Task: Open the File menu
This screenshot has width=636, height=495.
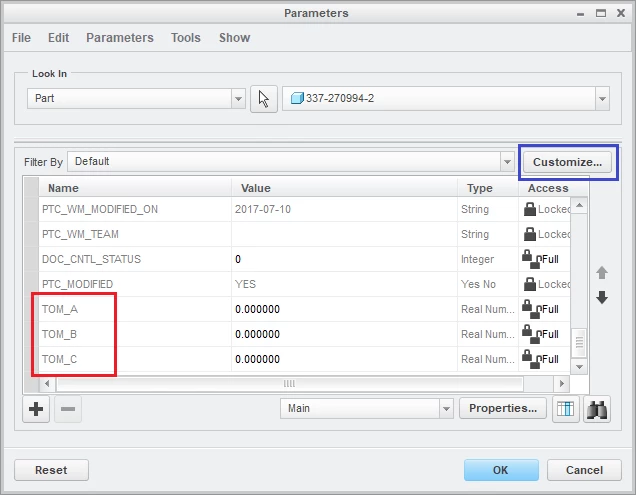Action: [21, 38]
